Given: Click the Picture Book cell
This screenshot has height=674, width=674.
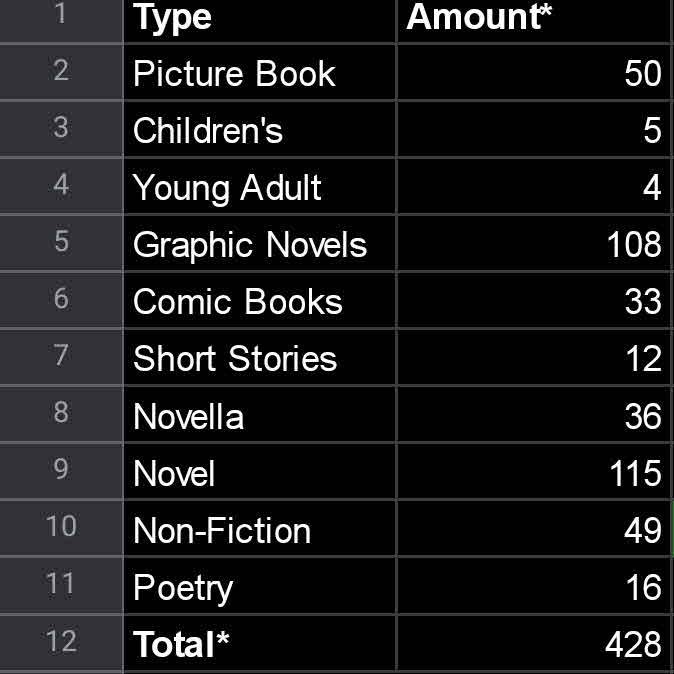Looking at the screenshot, I should (258, 73).
